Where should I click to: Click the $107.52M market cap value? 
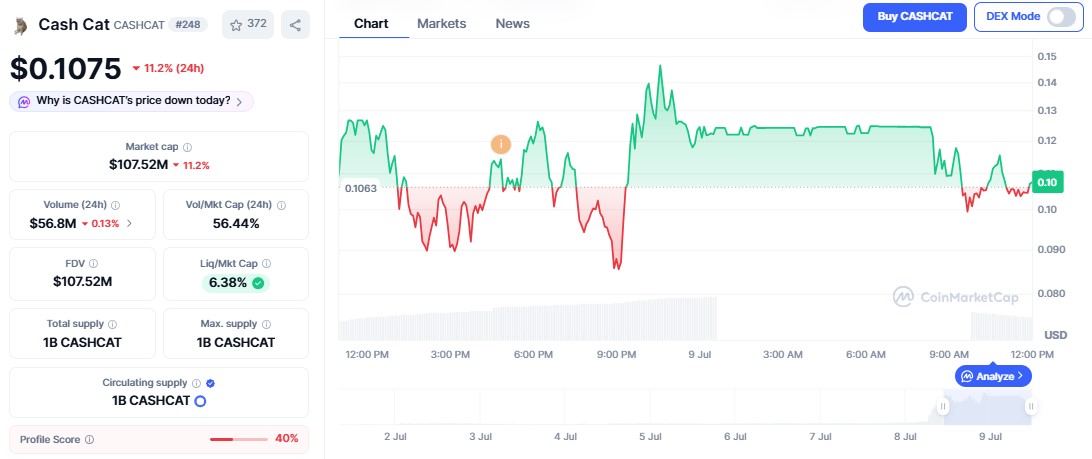point(139,165)
